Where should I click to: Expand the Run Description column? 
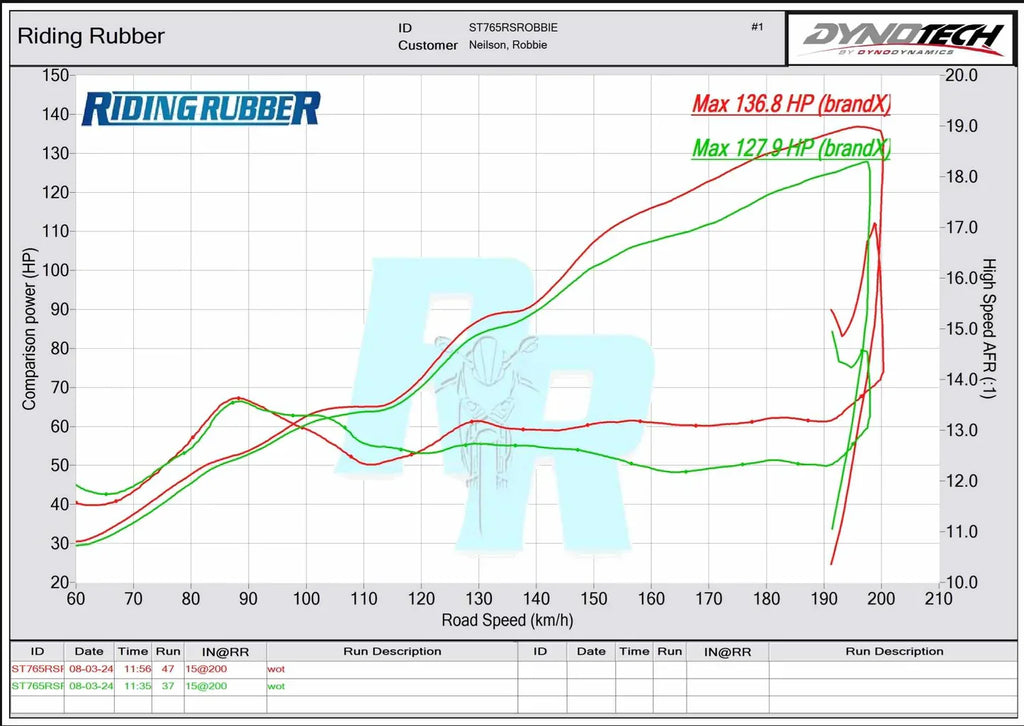coord(394,651)
